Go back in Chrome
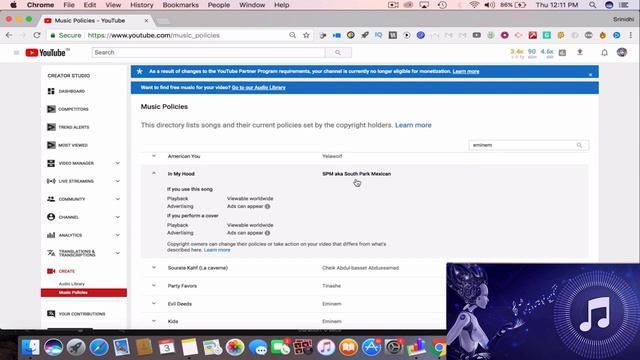640x360 pixels. 9,35
